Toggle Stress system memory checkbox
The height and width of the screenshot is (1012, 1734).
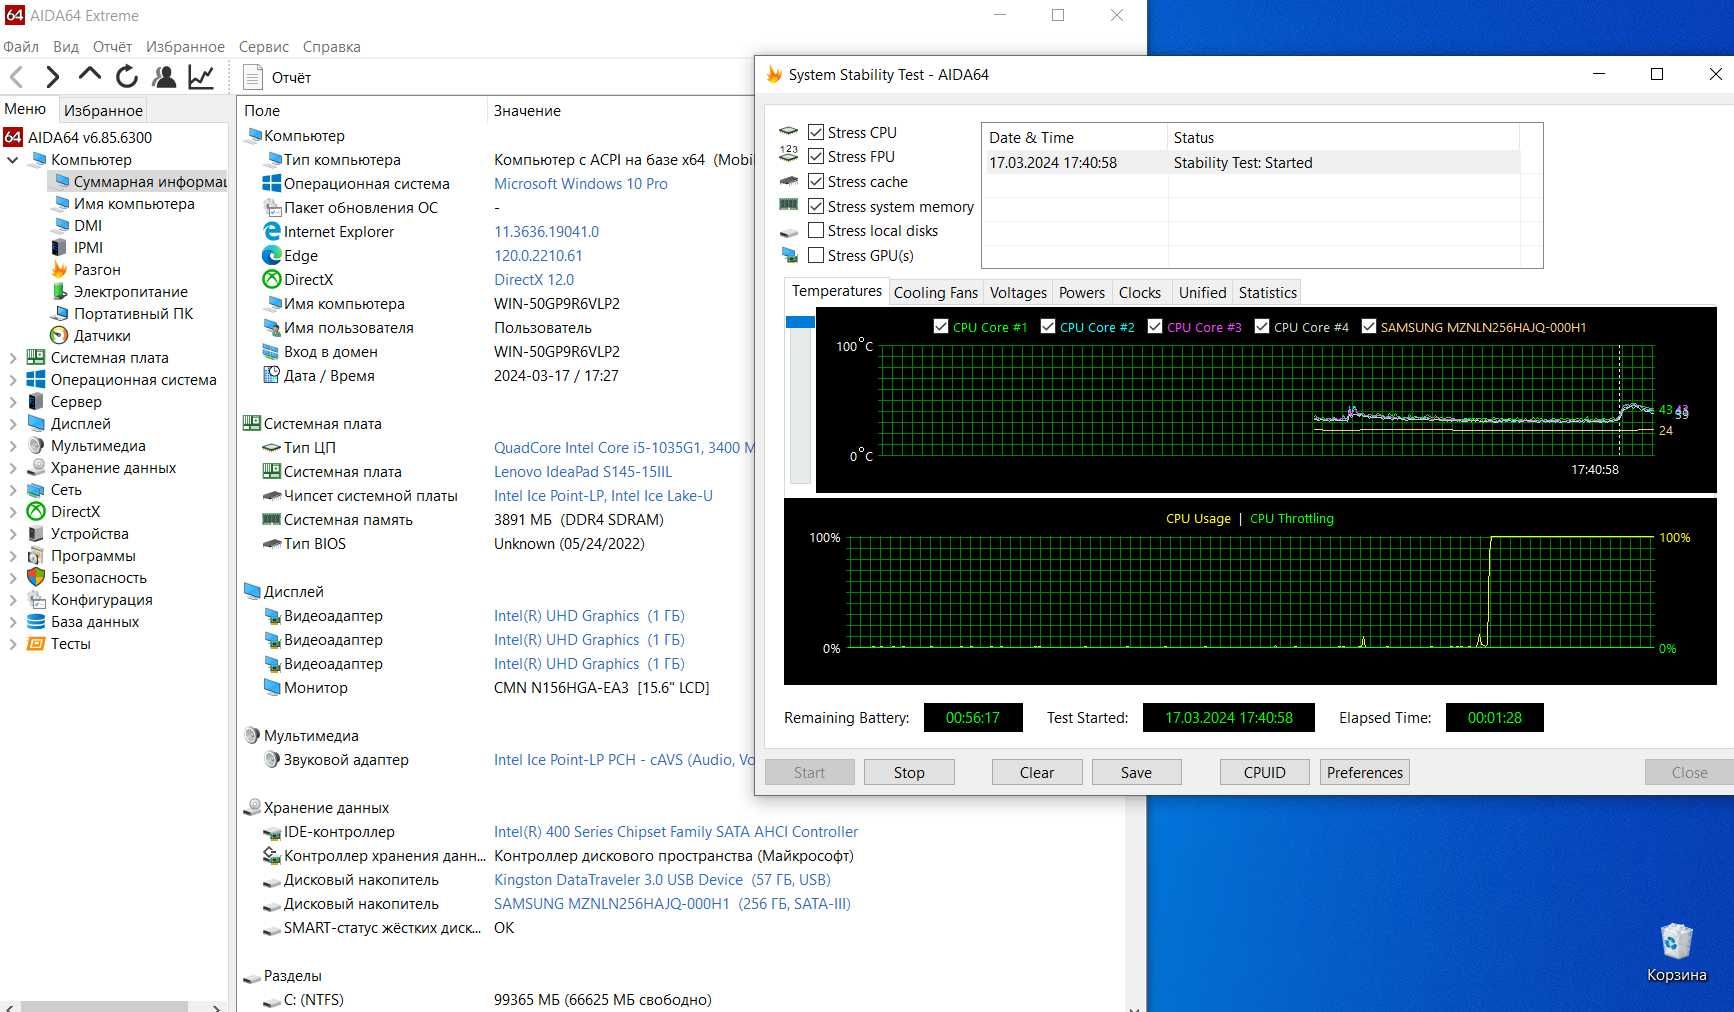pos(816,206)
